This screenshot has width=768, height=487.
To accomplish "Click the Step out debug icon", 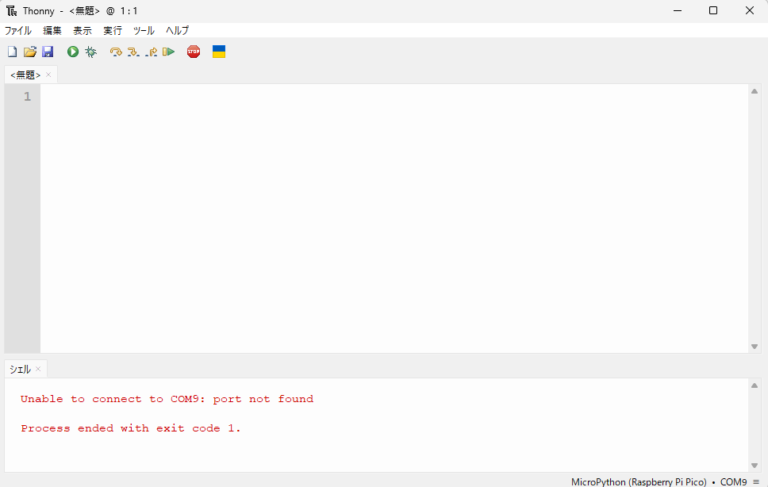I will [151, 52].
